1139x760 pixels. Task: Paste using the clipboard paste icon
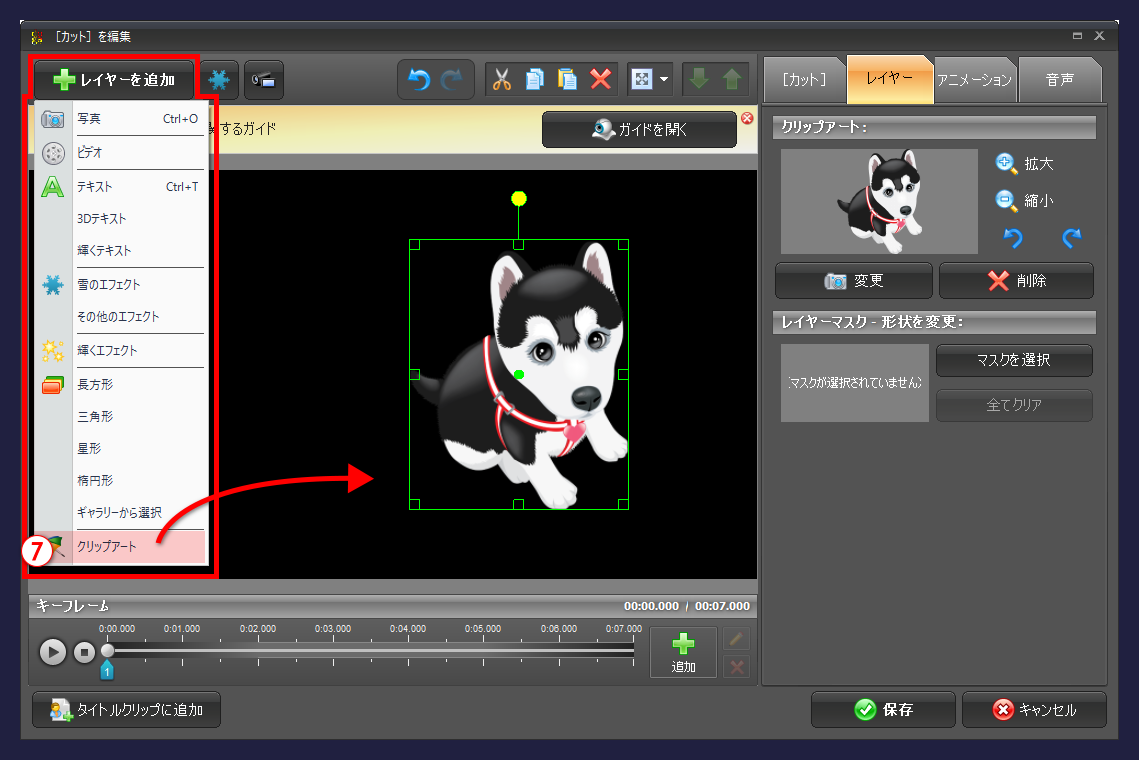(566, 80)
